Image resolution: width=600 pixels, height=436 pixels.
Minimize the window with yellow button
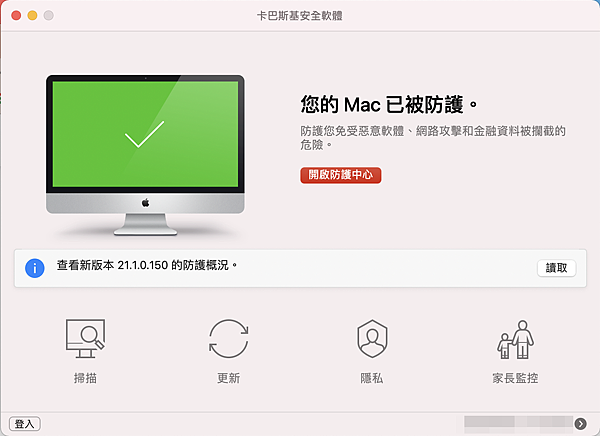(x=33, y=16)
